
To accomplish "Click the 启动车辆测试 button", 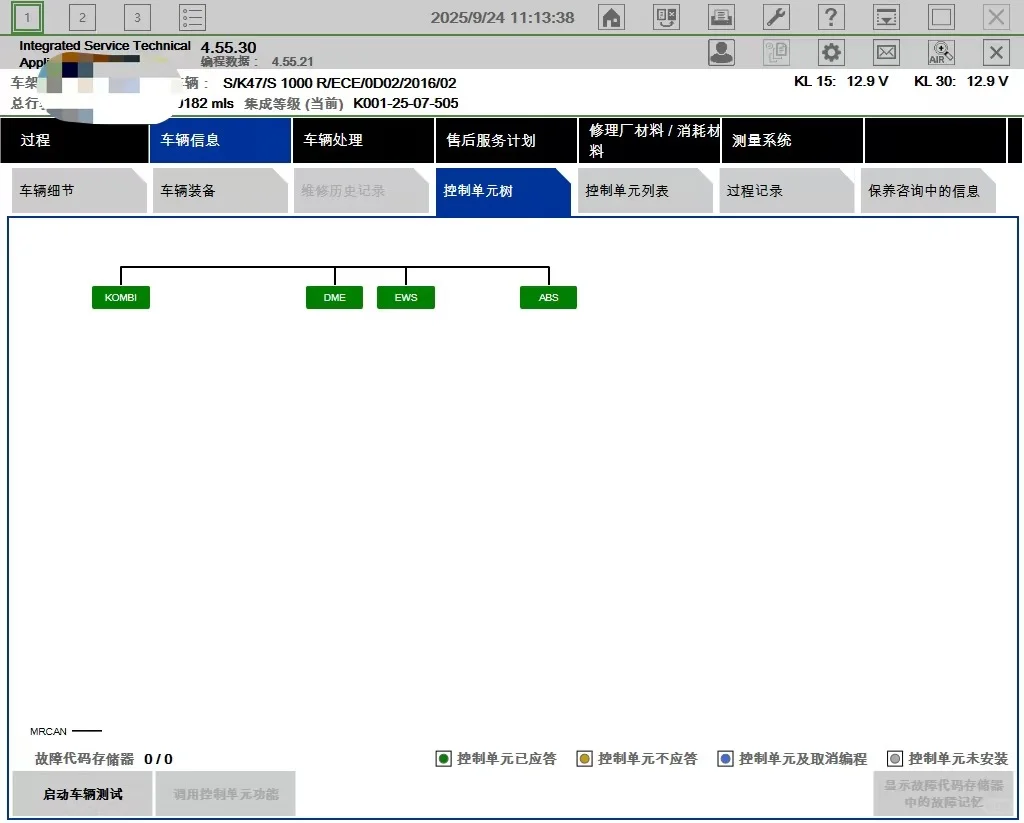I will pyautogui.click(x=82, y=794).
